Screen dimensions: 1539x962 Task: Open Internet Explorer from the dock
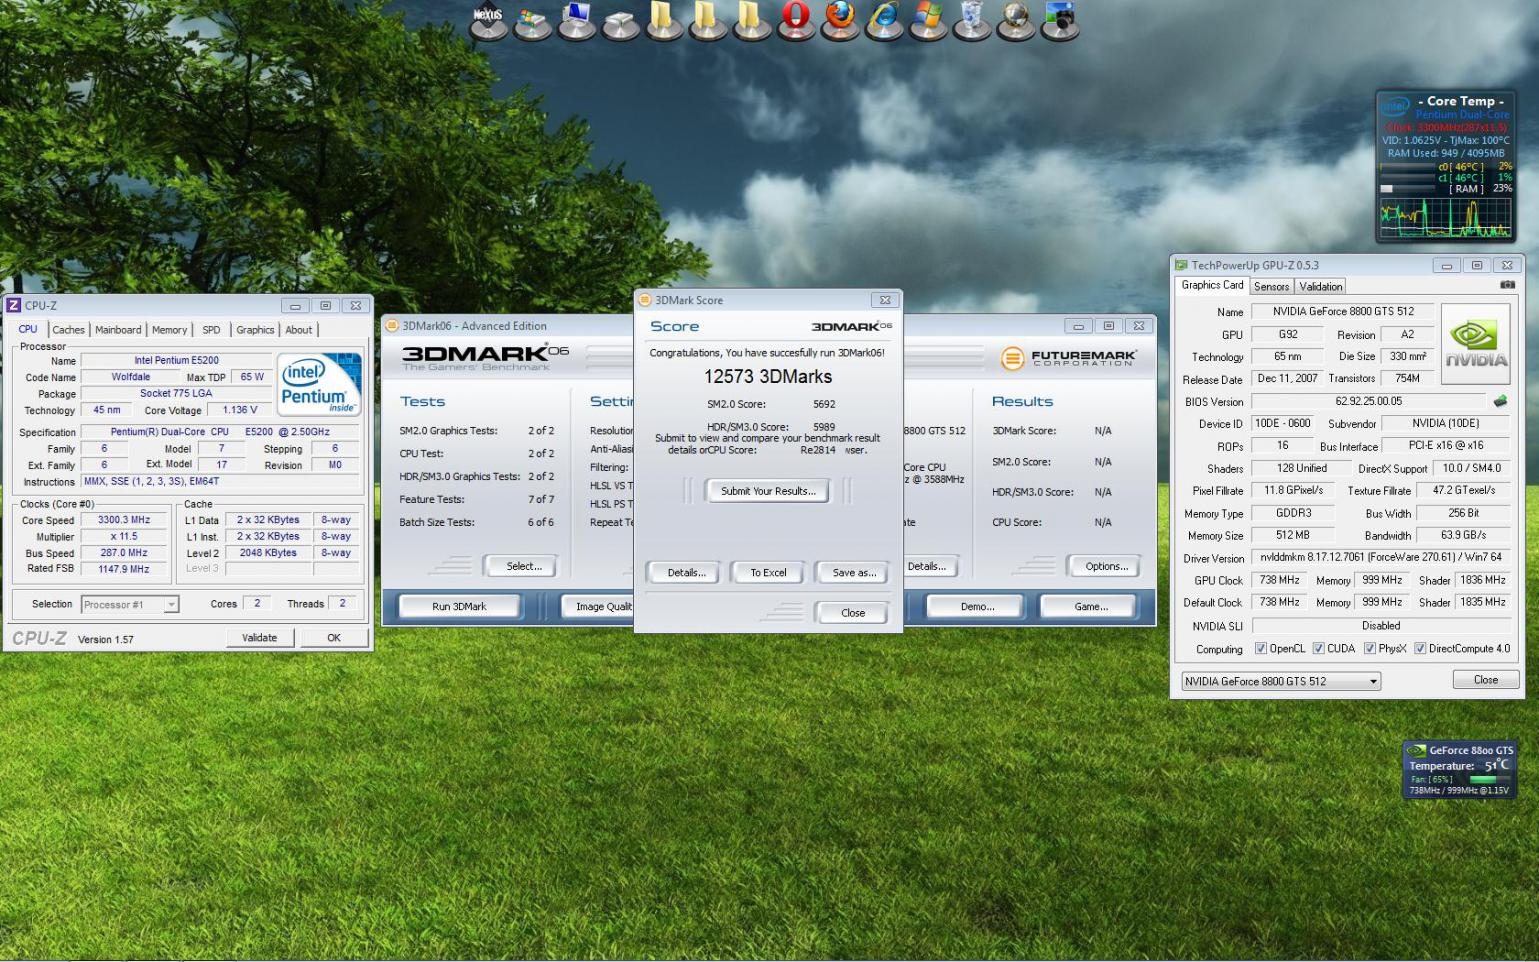pos(884,20)
